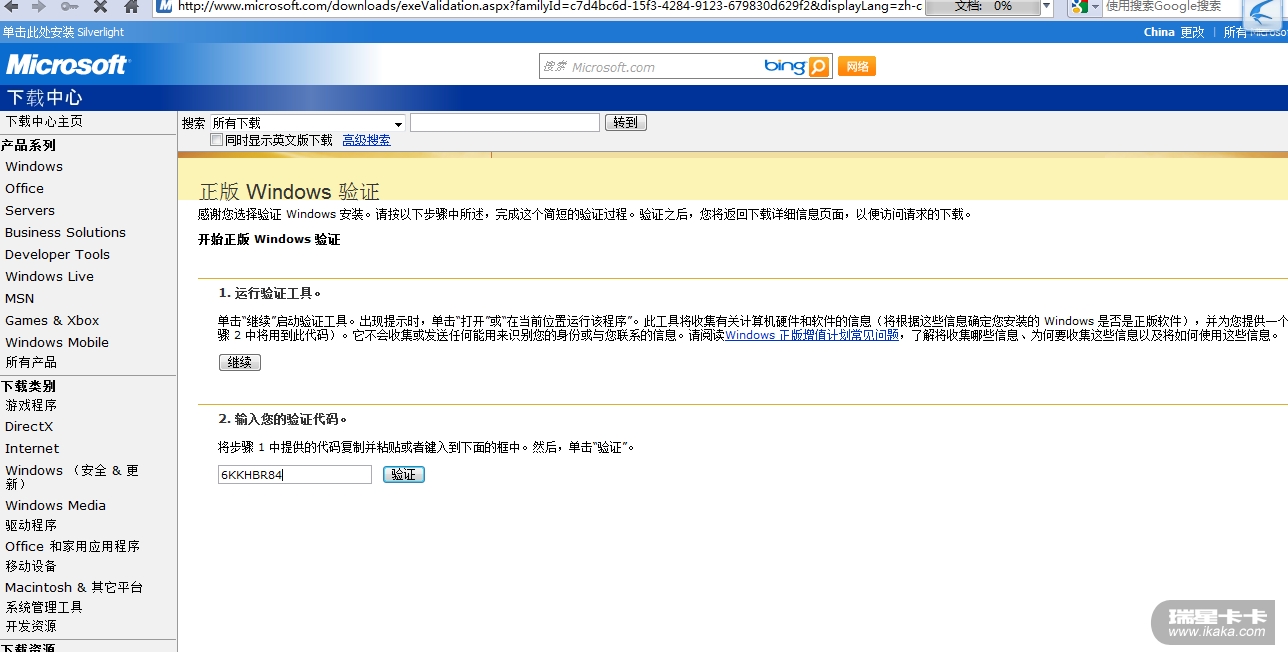Image resolution: width=1288 pixels, height=652 pixels.
Task: Open Servers sidebar link
Action: [x=30, y=210]
